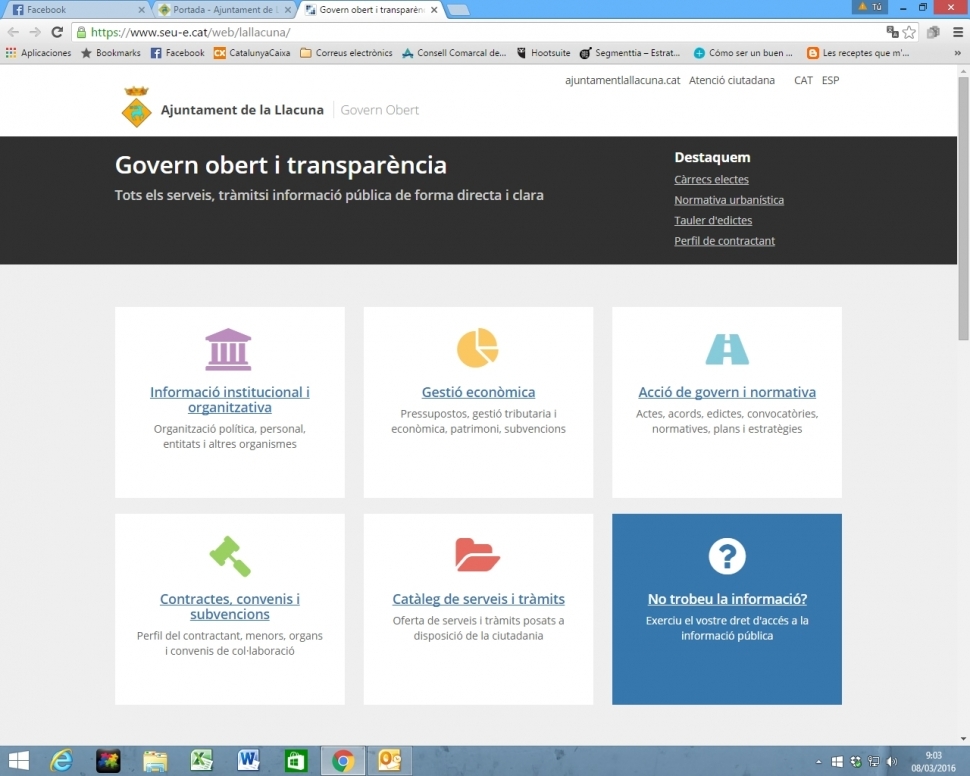Click the red open folder icon
The width and height of the screenshot is (970, 776).
477,555
